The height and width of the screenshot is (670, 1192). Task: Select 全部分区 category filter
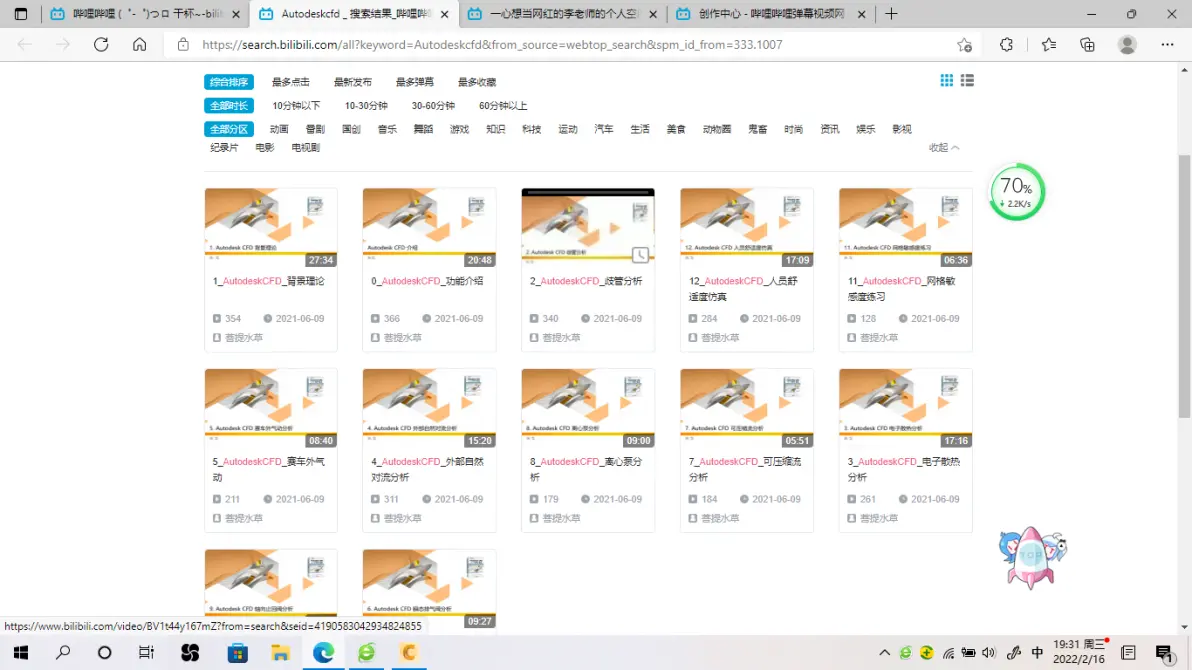(x=229, y=129)
